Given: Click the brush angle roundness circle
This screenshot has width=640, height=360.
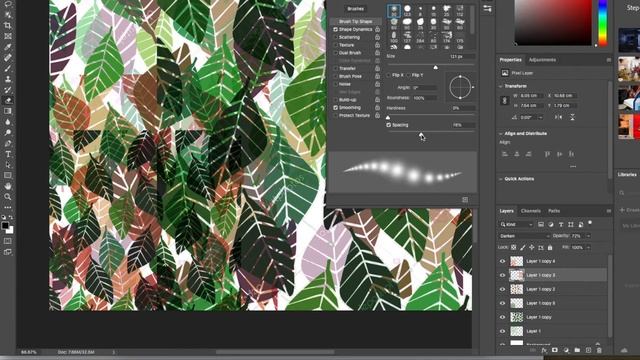Looking at the screenshot, I should (460, 87).
